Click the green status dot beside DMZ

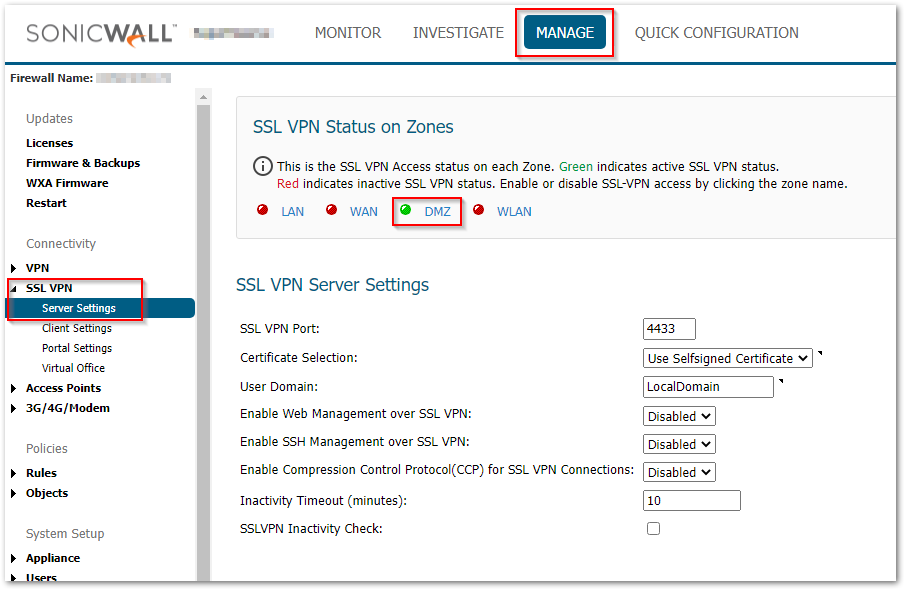tap(406, 210)
